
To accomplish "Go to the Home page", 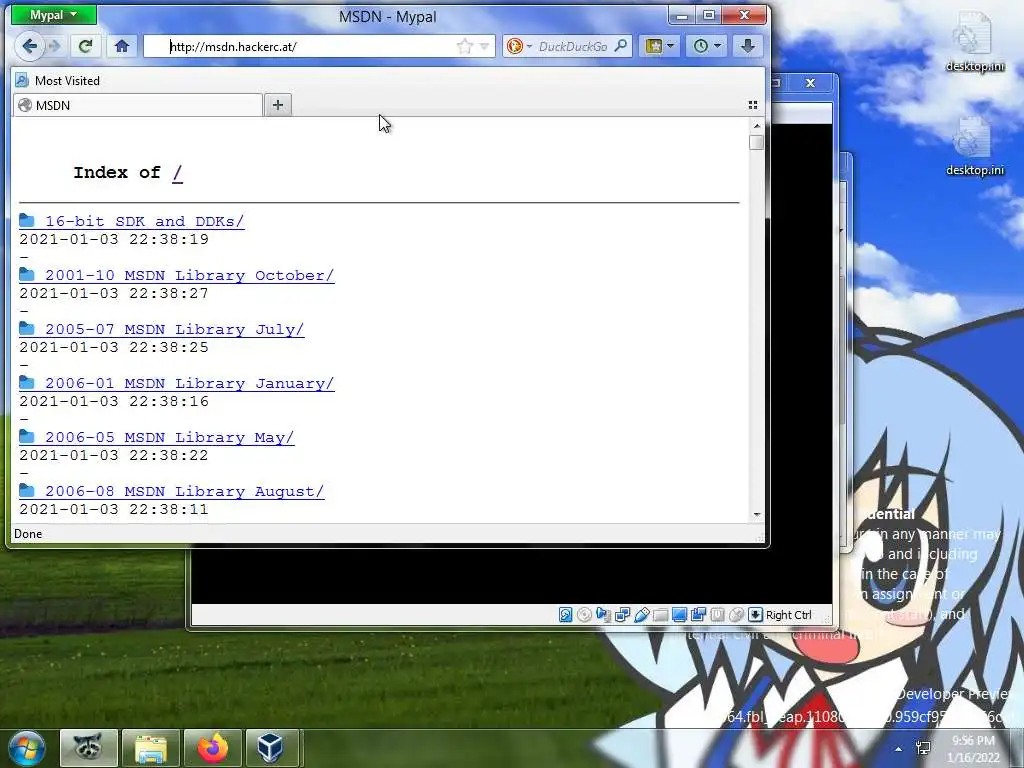I will click(121, 46).
